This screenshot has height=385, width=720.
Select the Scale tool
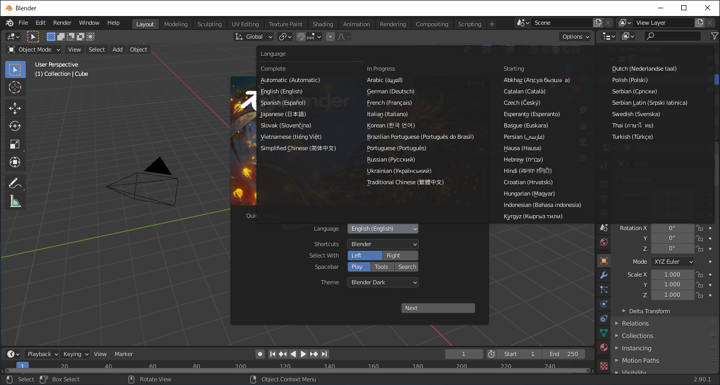click(x=15, y=144)
